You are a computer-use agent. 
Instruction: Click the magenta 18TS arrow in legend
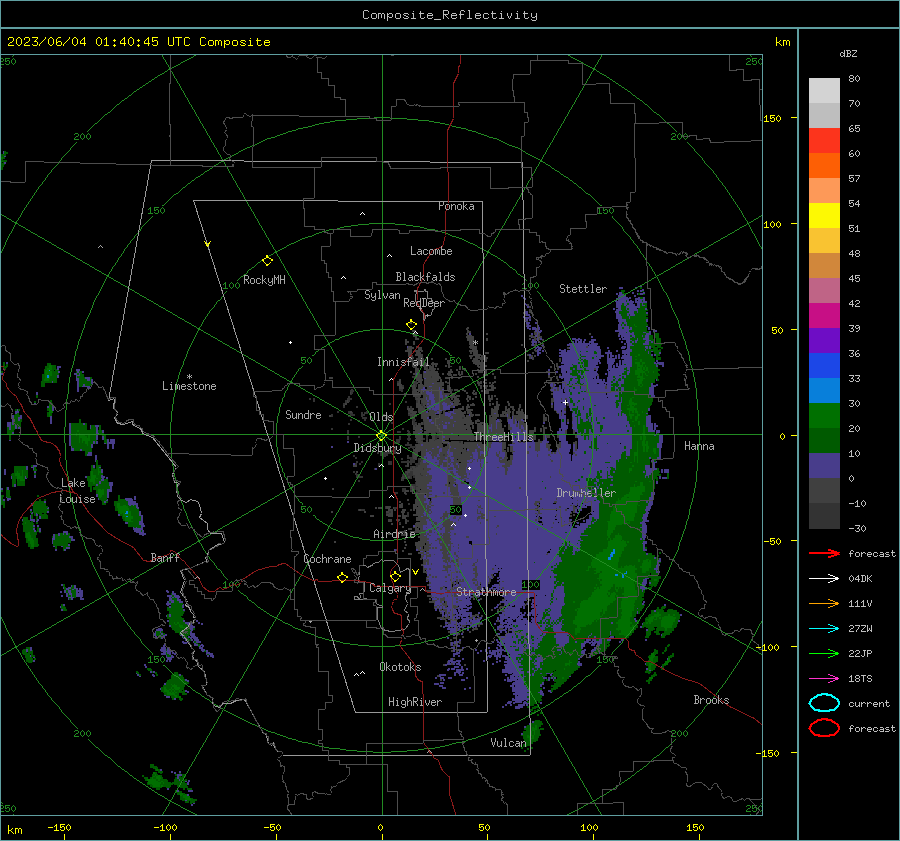(824, 679)
